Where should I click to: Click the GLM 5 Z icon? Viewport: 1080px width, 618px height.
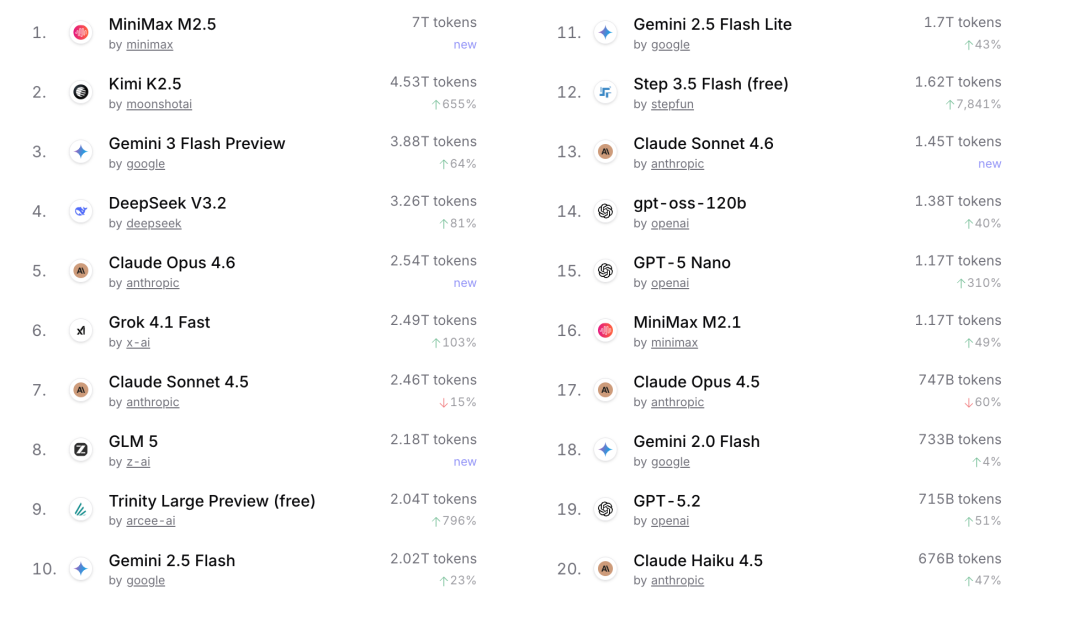click(81, 450)
